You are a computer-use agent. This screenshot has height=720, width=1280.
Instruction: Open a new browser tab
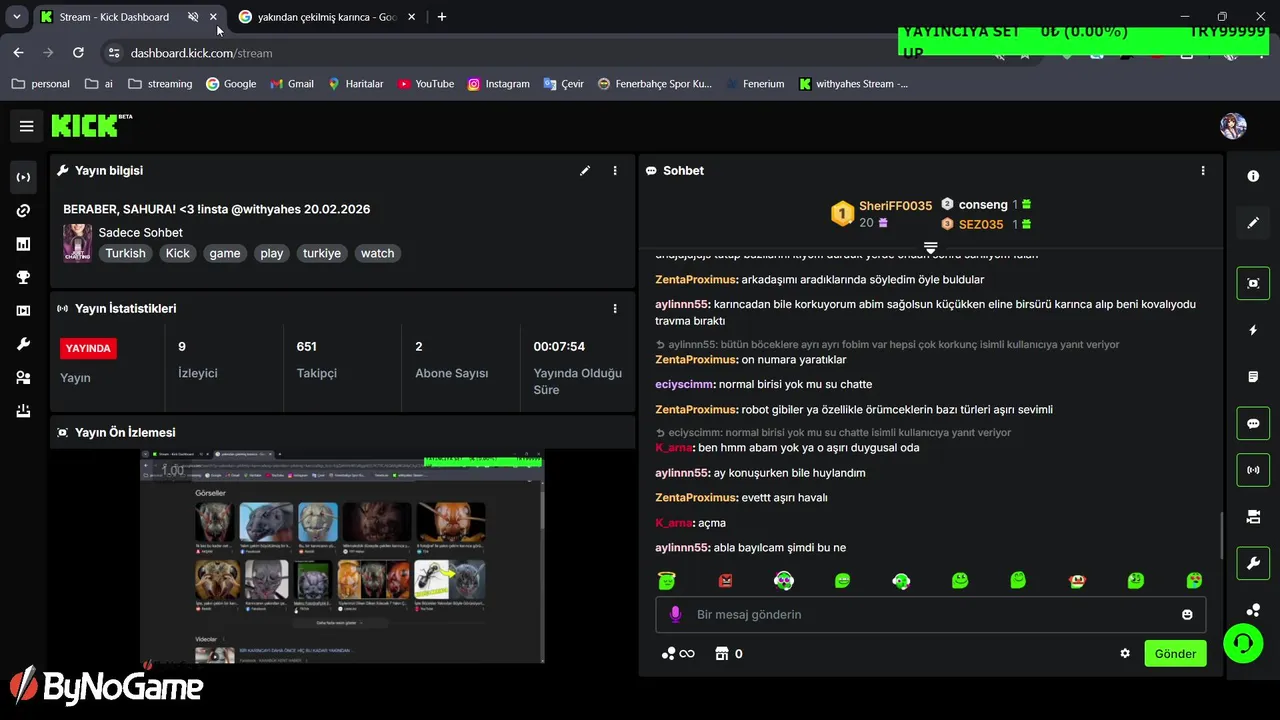[442, 17]
